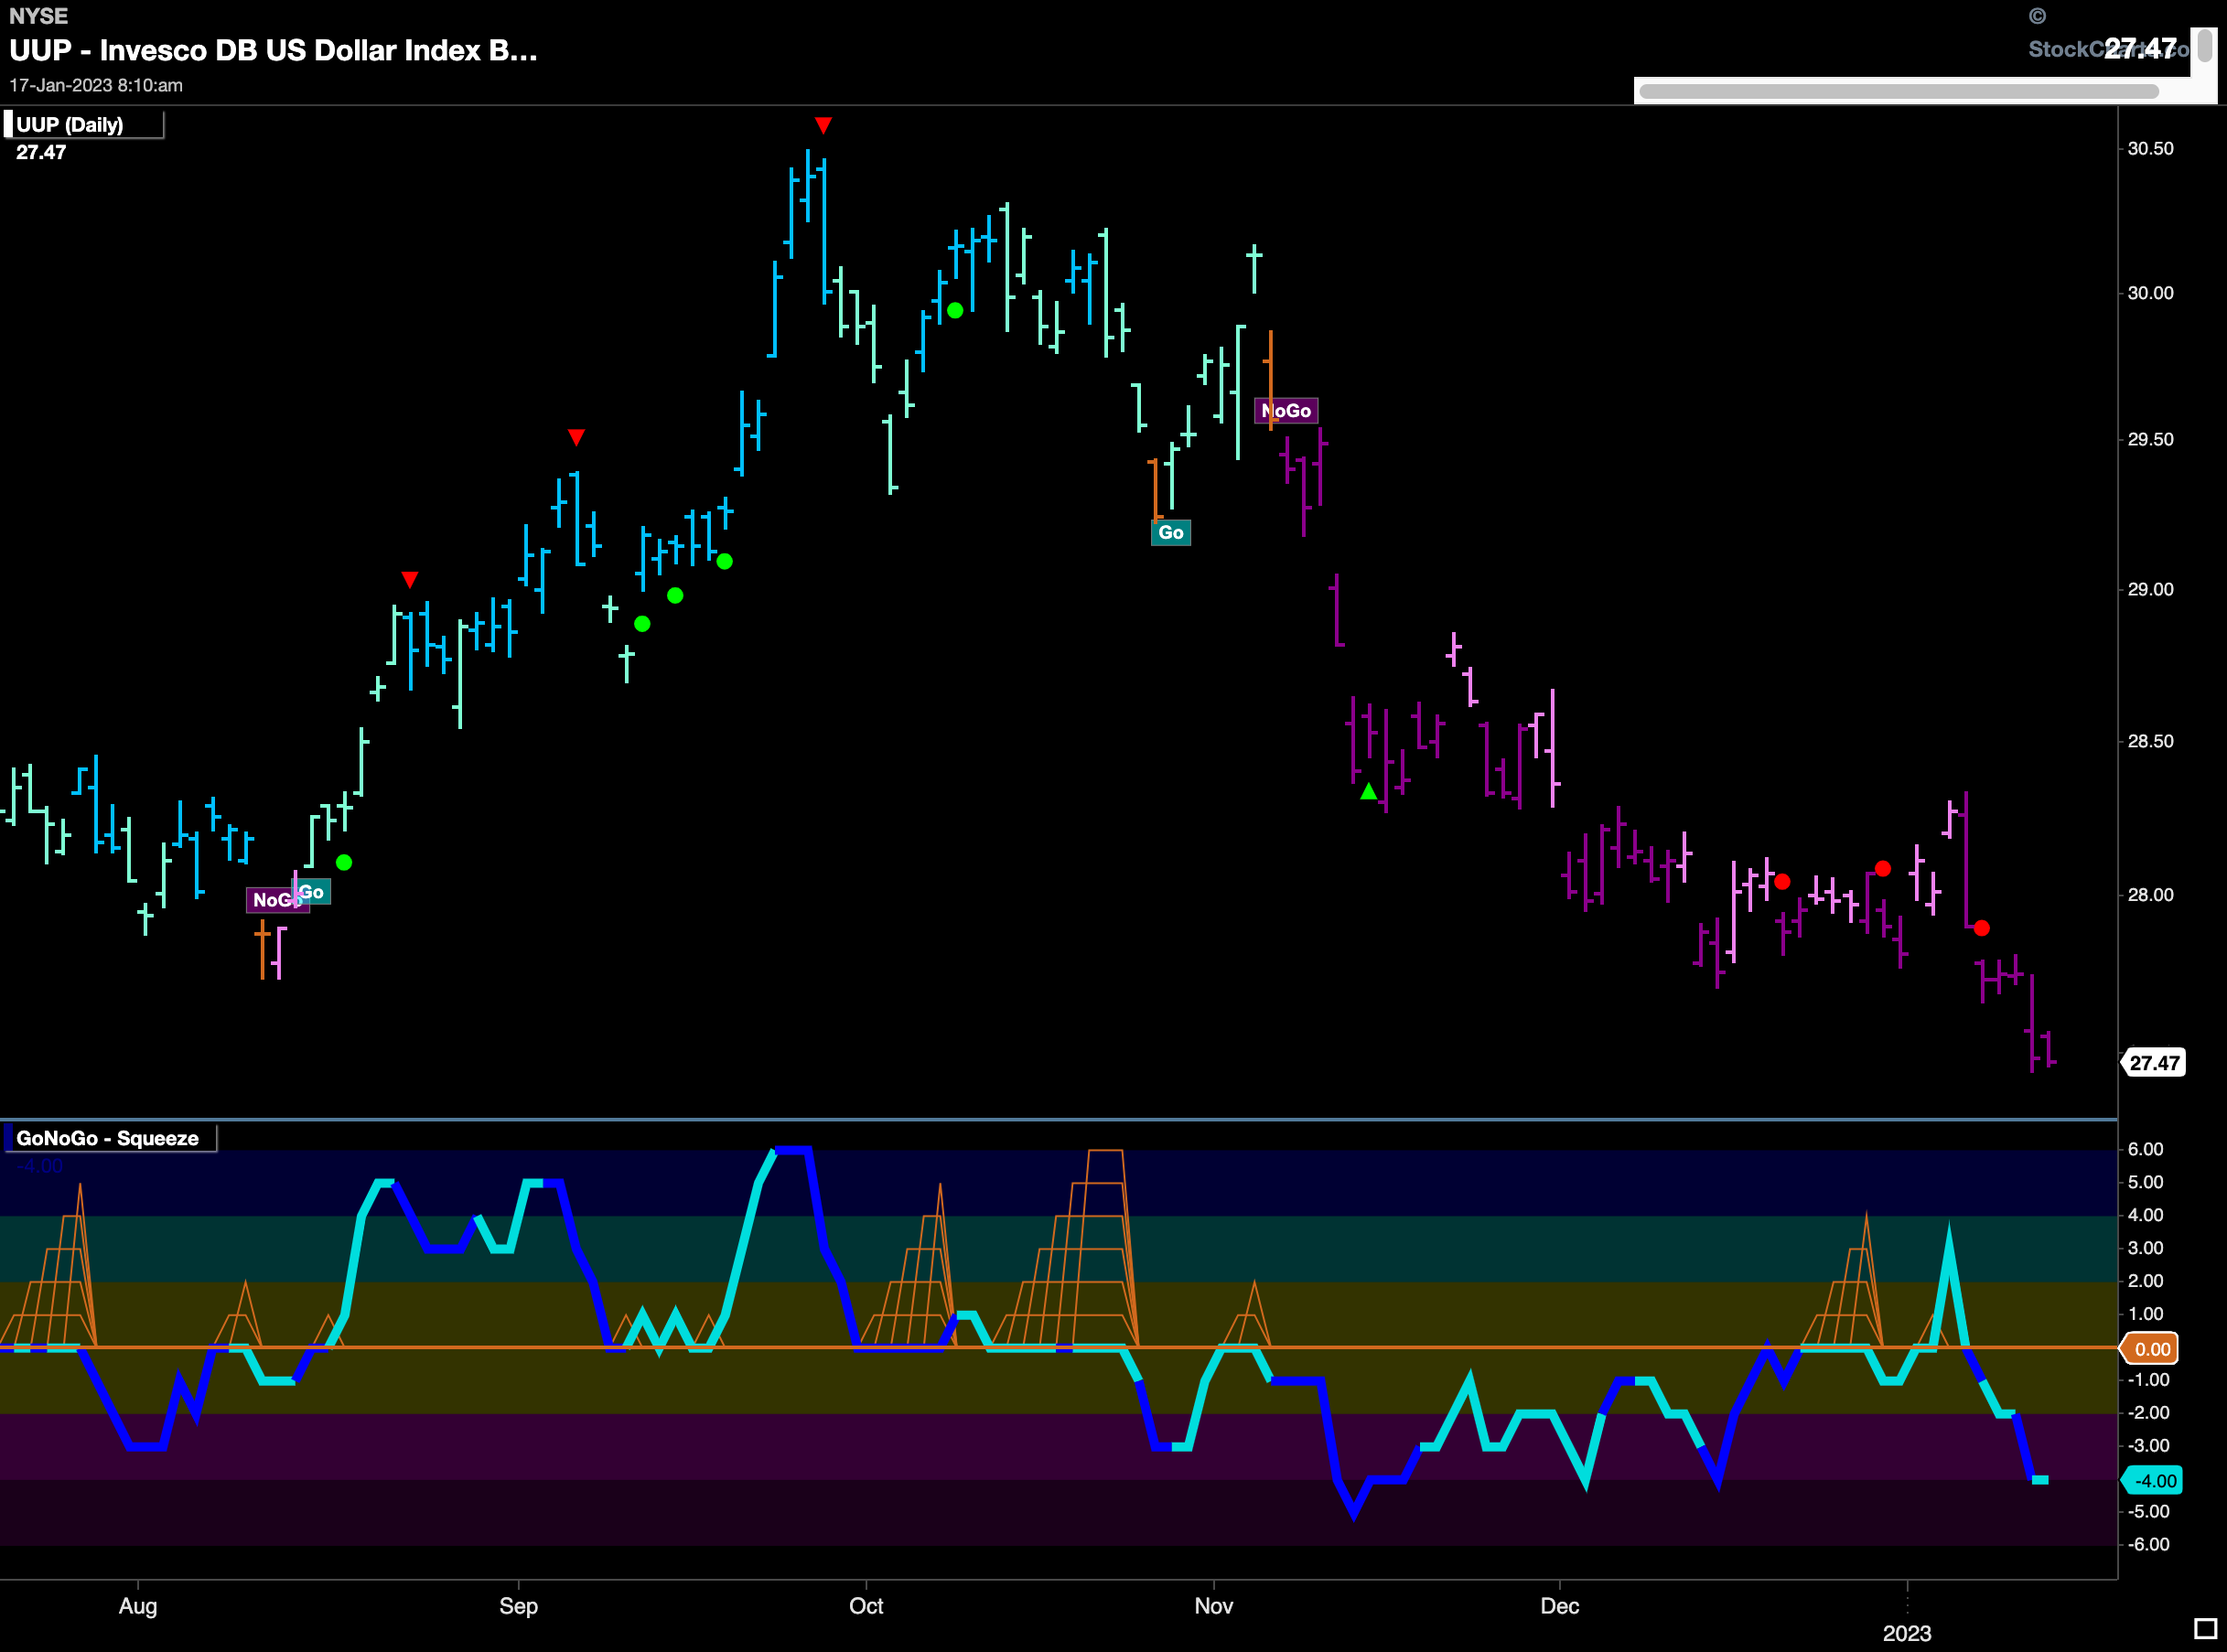This screenshot has height=1652, width=2227.
Task: Click the 'NYSE' exchange label
Action: coord(39,16)
